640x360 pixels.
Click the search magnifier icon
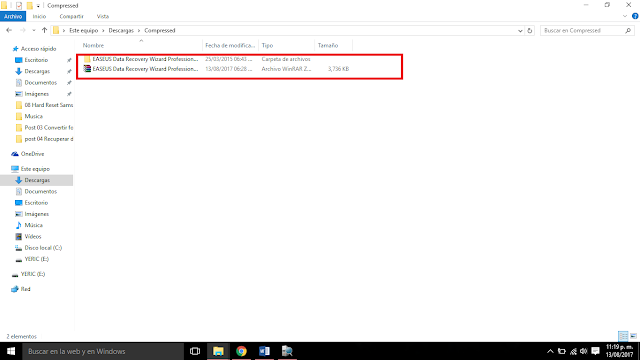(x=628, y=31)
